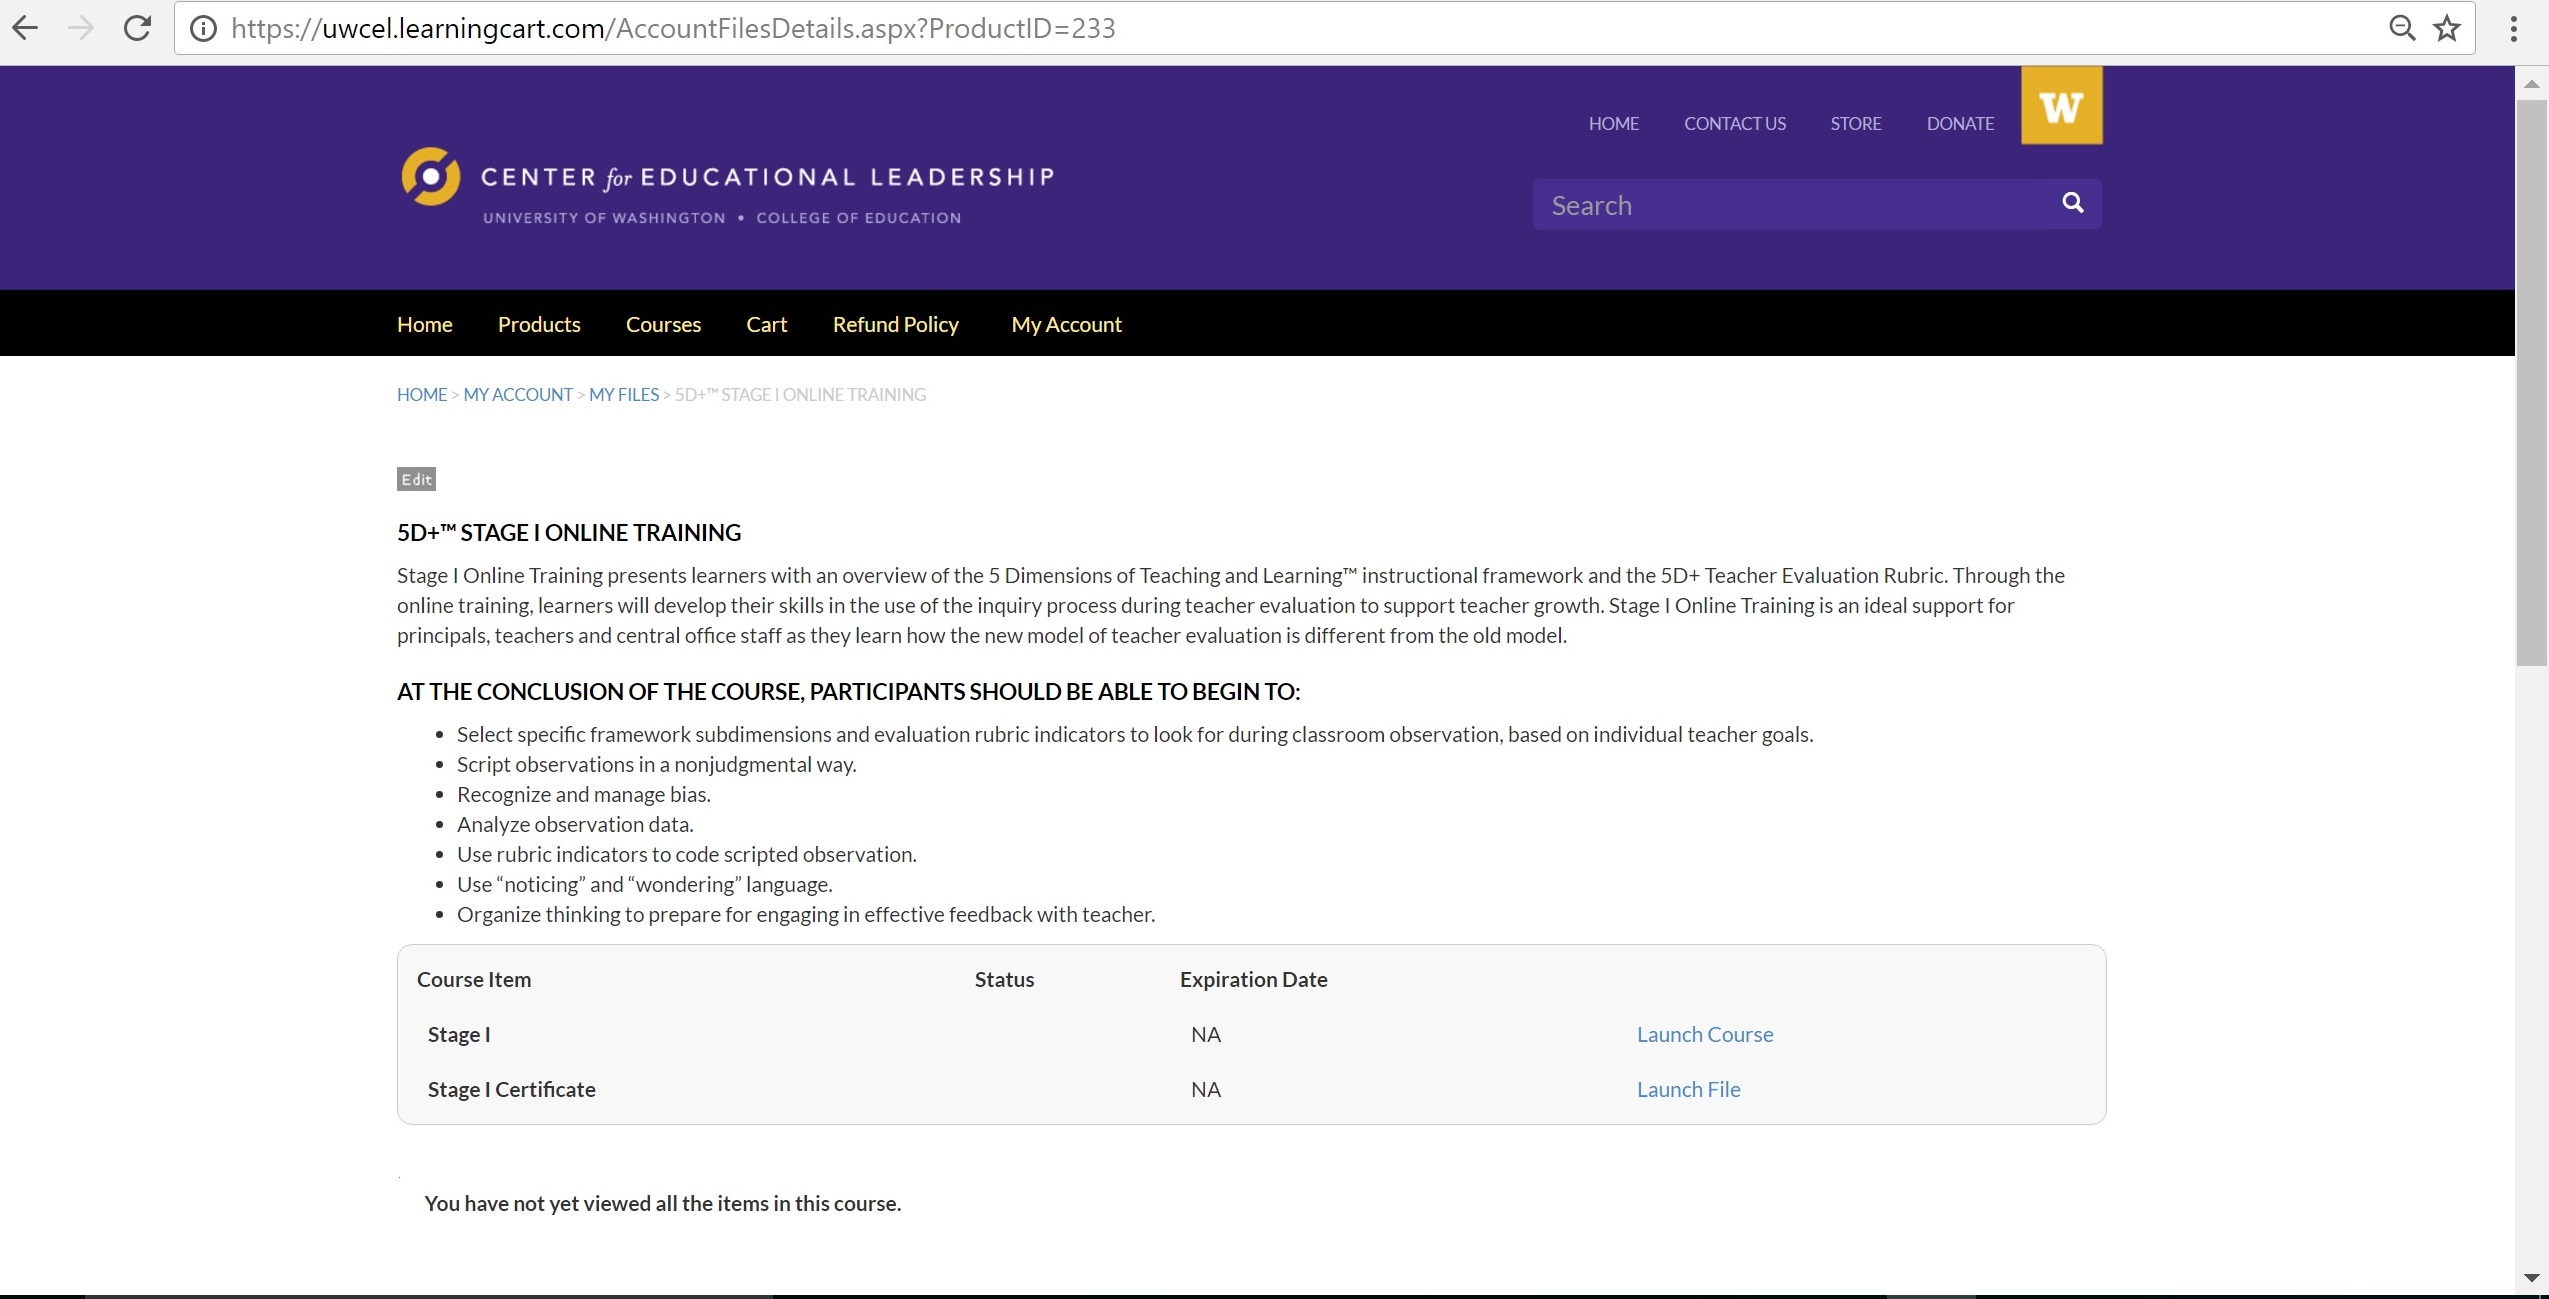Open My Account in navigation bar
This screenshot has width=2549, height=1299.
click(1066, 324)
